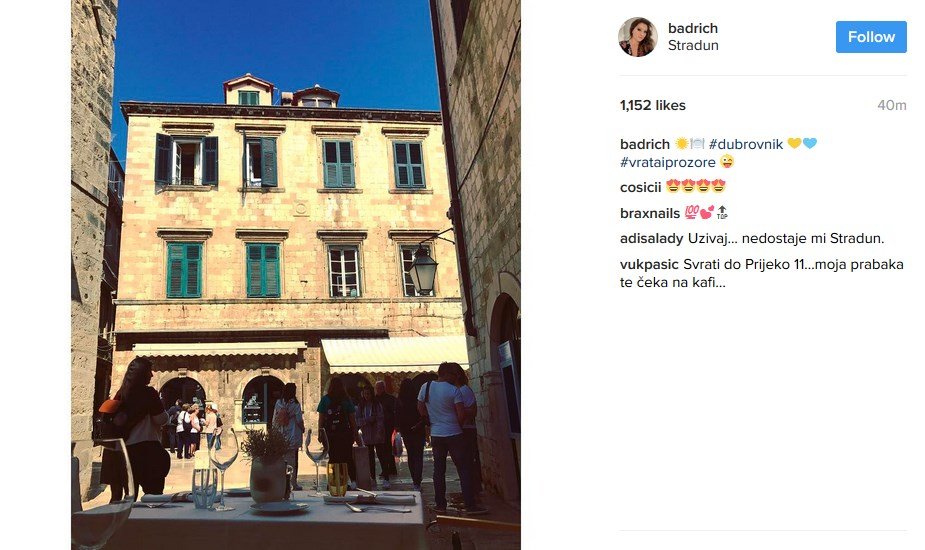Open the badrich username in the caption

645,144
